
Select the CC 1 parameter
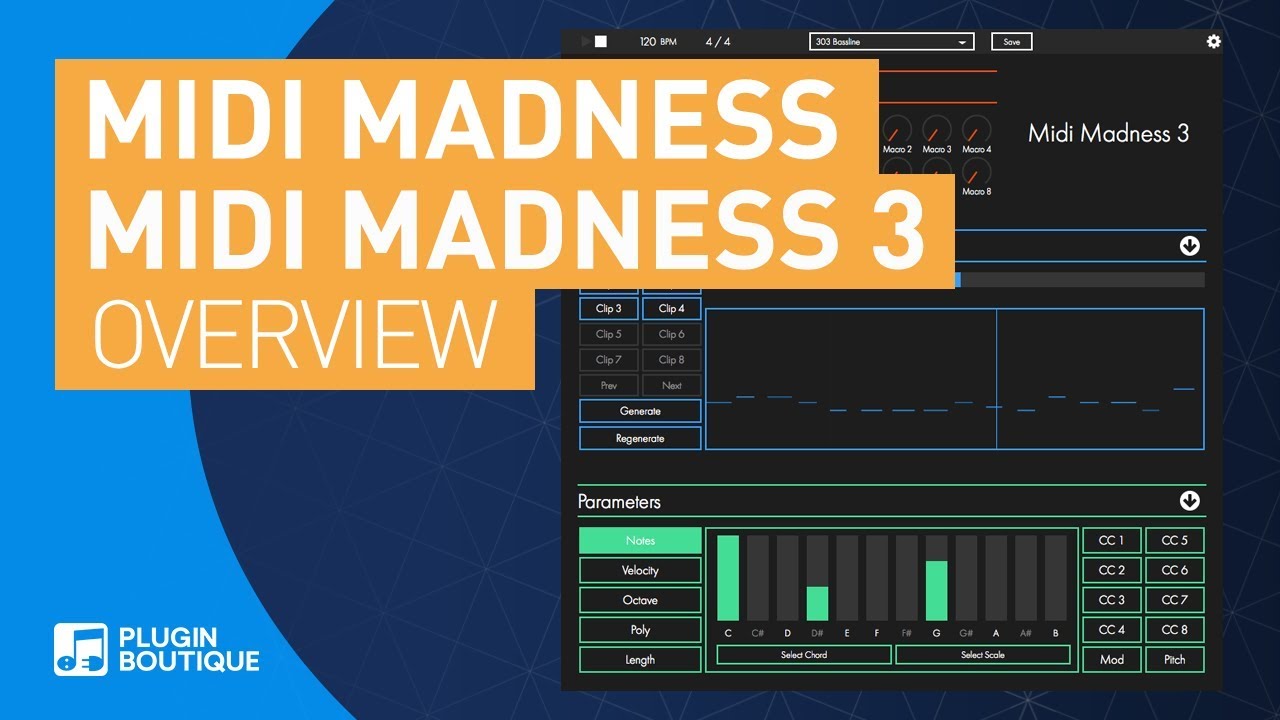pos(1112,541)
